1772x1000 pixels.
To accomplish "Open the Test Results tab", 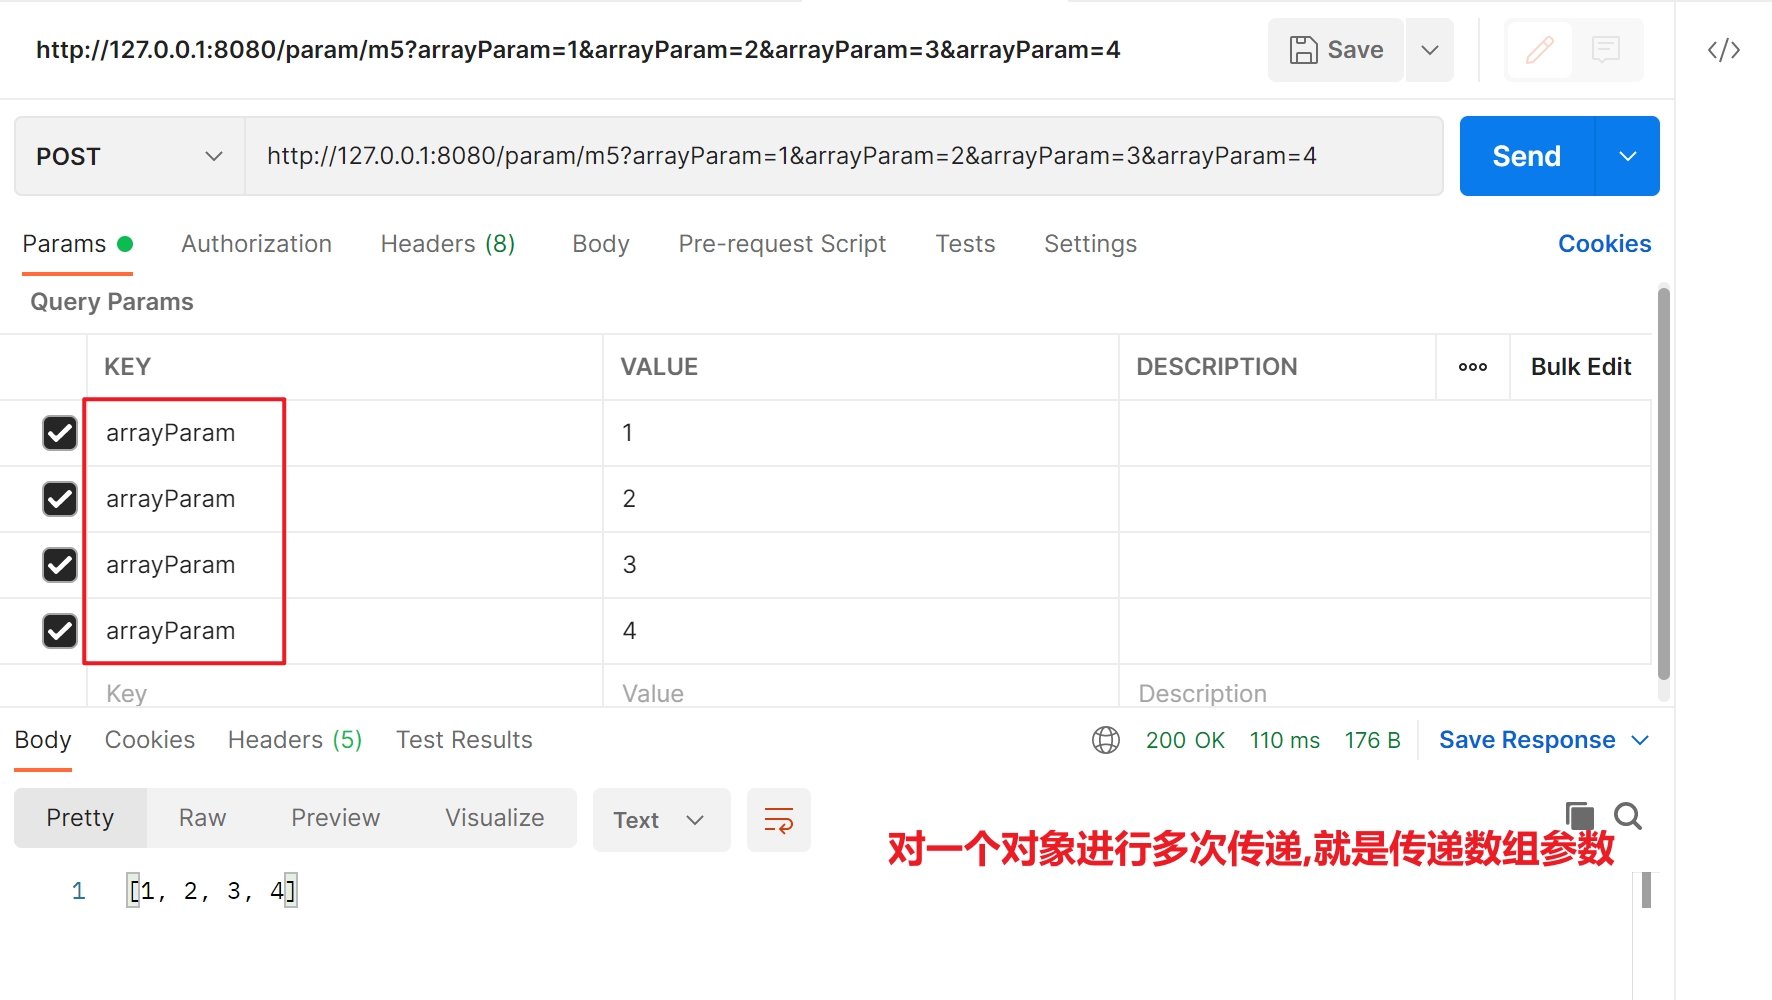I will coord(464,740).
